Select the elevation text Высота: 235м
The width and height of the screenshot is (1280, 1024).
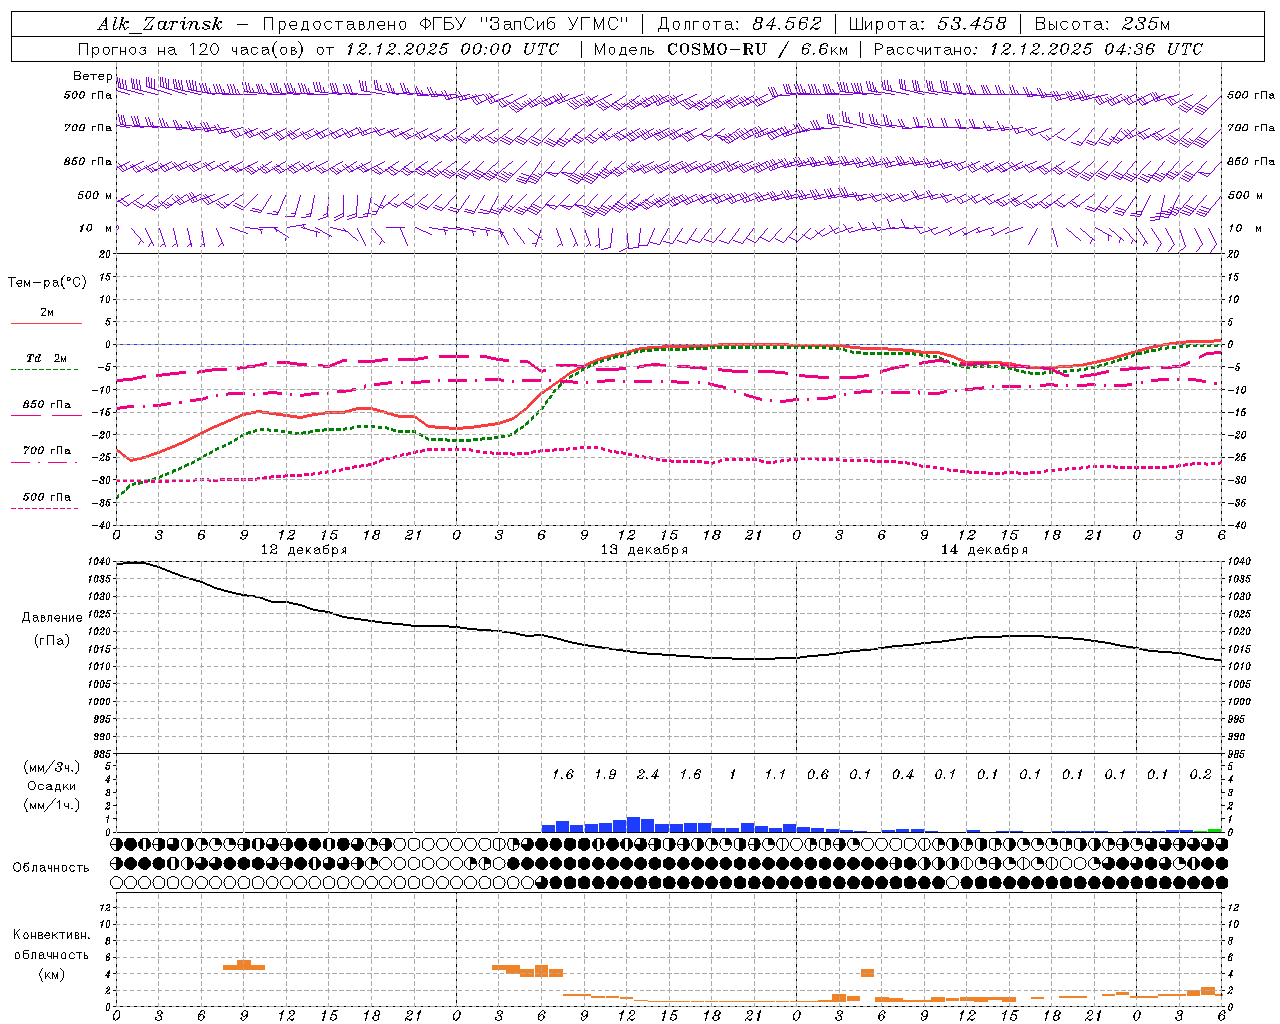1102,24
